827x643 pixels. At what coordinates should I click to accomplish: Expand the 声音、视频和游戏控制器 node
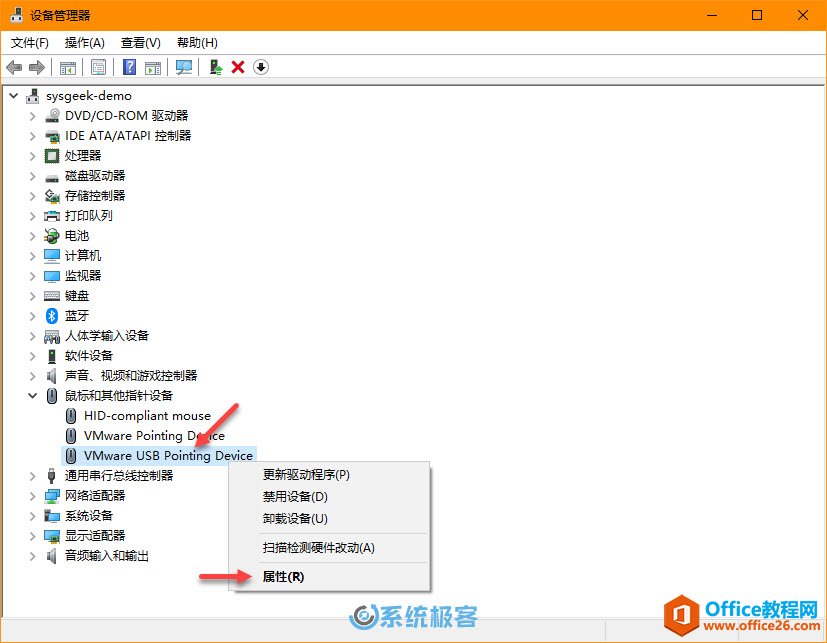coord(33,376)
